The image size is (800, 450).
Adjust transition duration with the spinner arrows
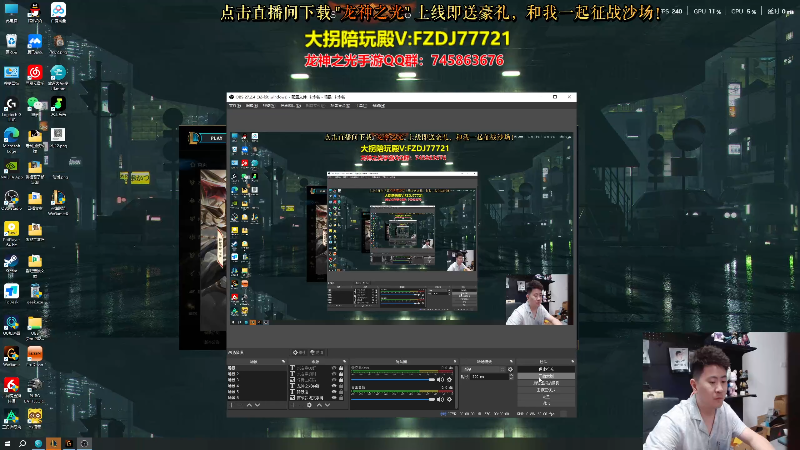[x=511, y=377]
